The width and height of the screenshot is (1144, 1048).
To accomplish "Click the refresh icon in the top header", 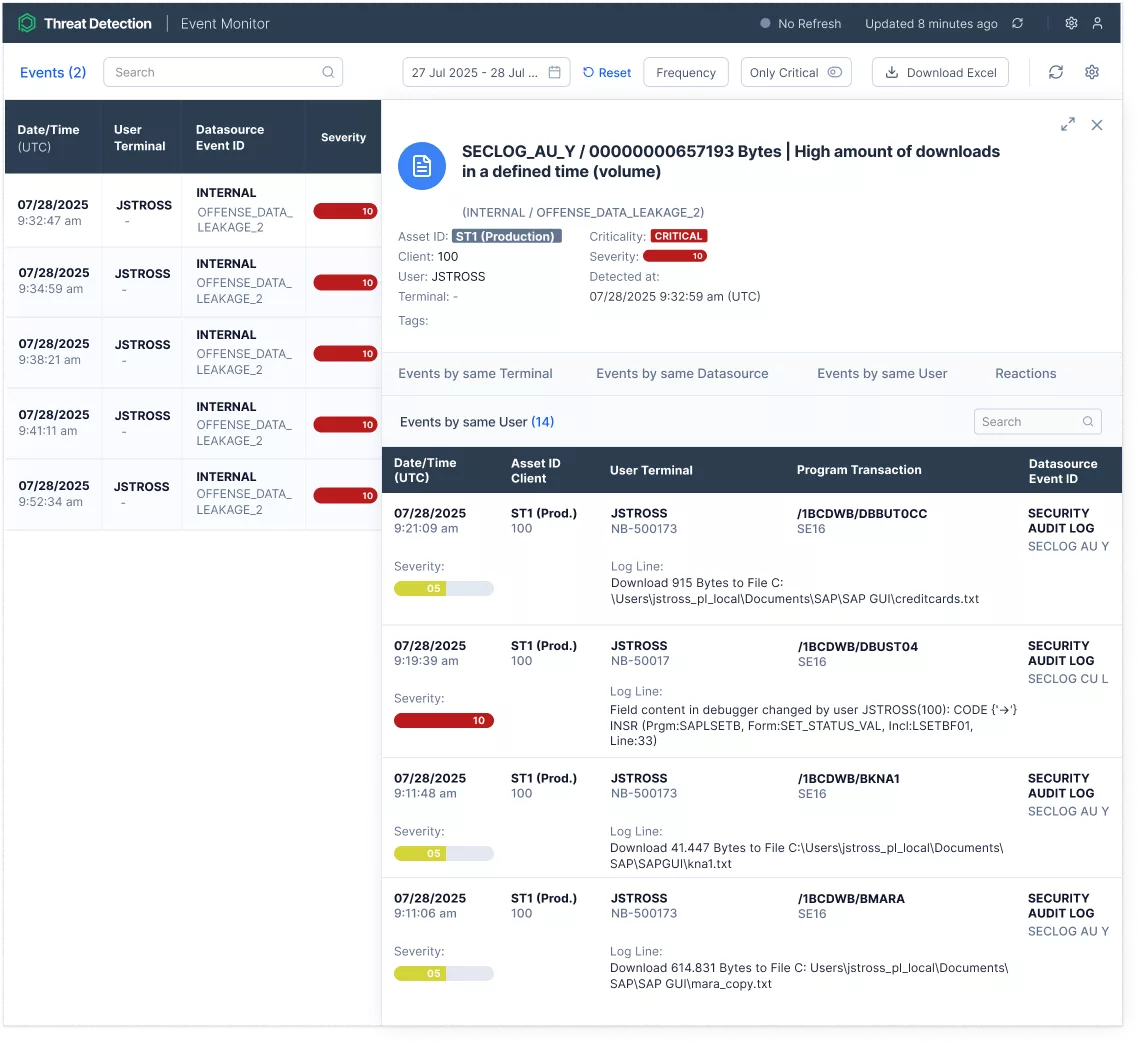I will point(1016,23).
